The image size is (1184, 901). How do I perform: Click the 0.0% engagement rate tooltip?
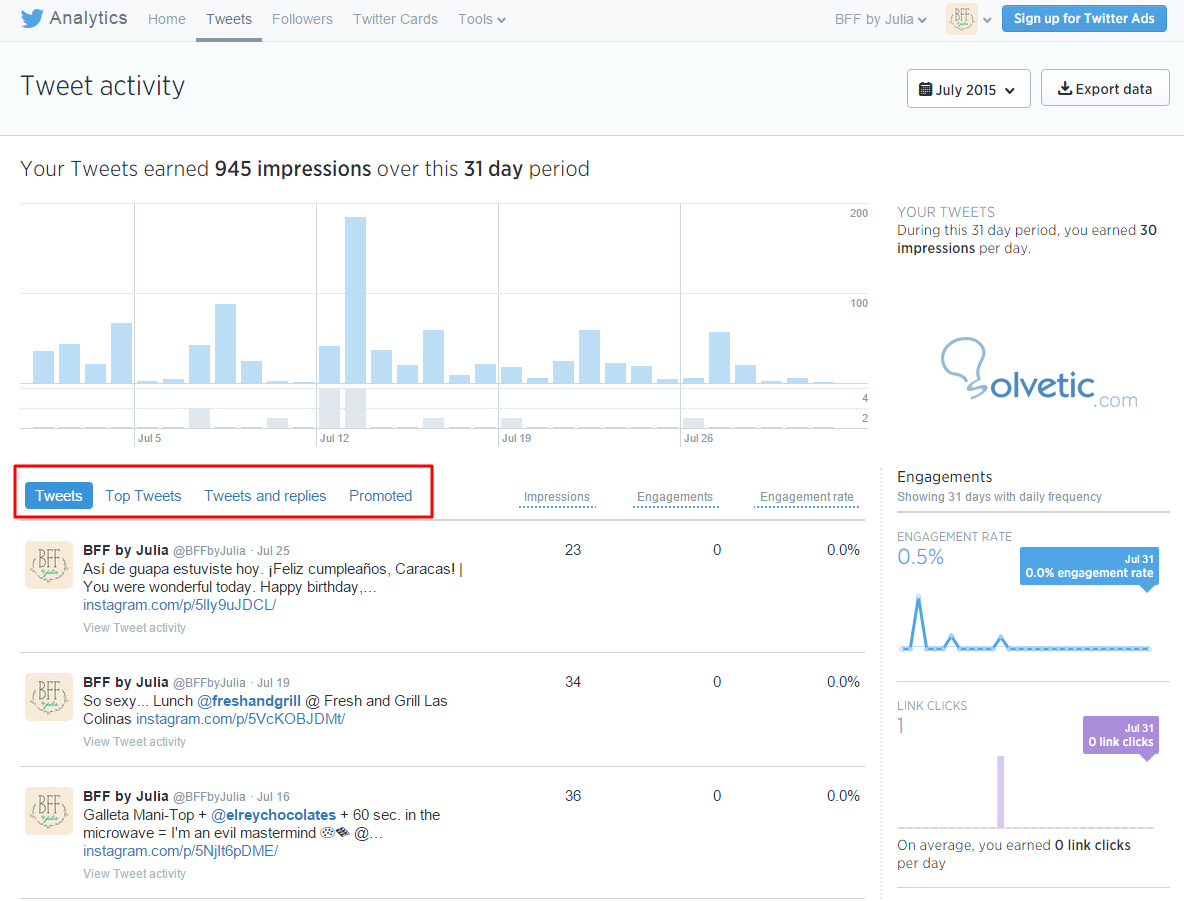[1090, 566]
